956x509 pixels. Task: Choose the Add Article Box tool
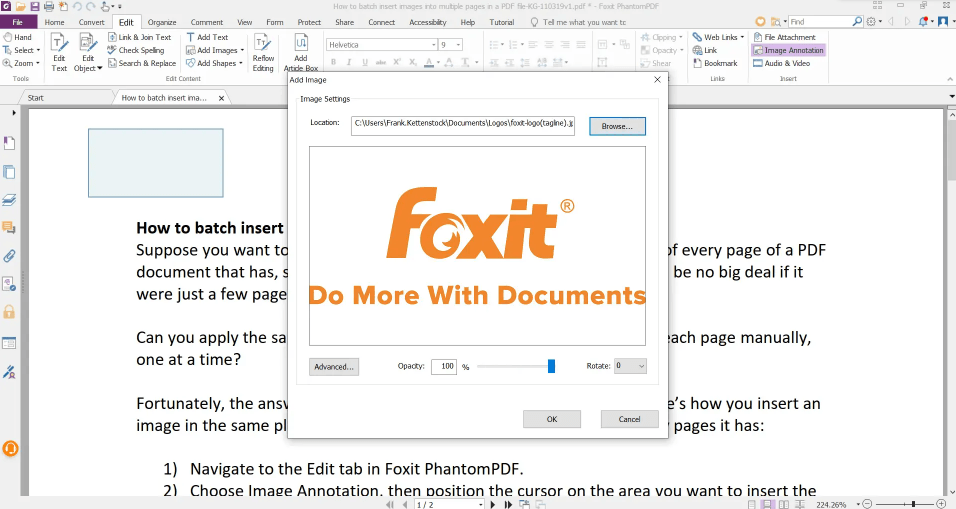click(x=300, y=52)
